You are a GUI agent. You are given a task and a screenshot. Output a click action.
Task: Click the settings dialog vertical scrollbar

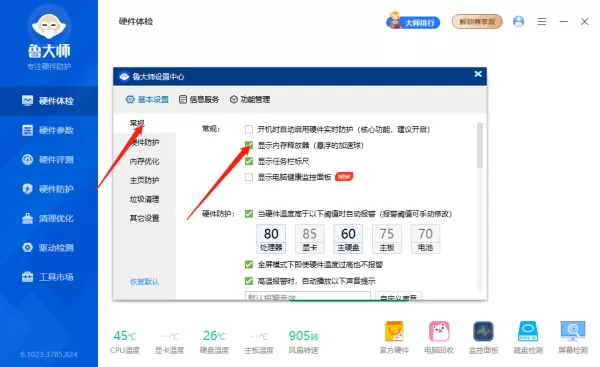480,145
